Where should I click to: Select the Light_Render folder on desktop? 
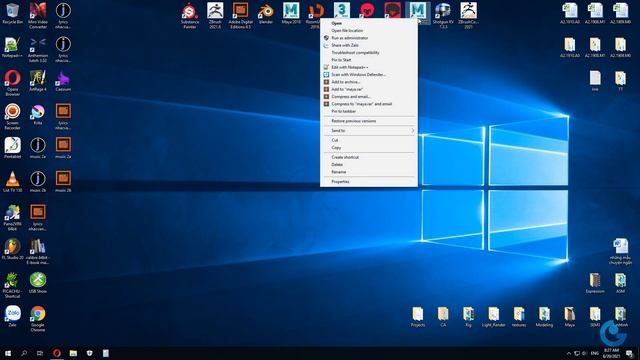point(493,317)
